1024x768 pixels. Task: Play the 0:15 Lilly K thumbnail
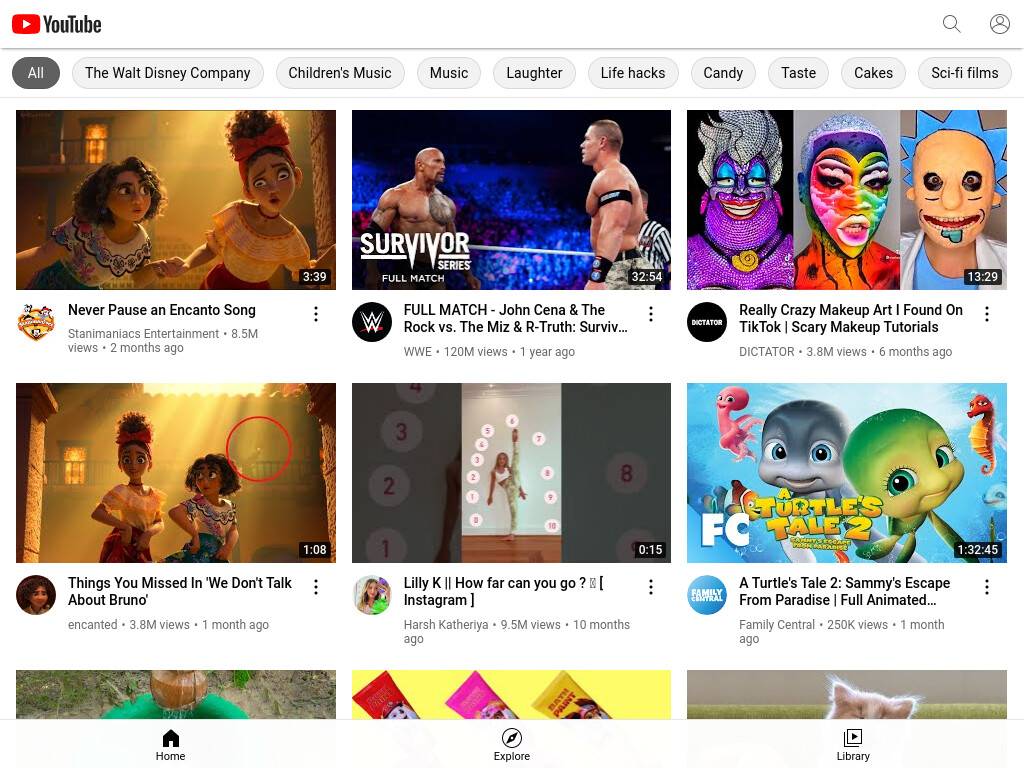[511, 473]
